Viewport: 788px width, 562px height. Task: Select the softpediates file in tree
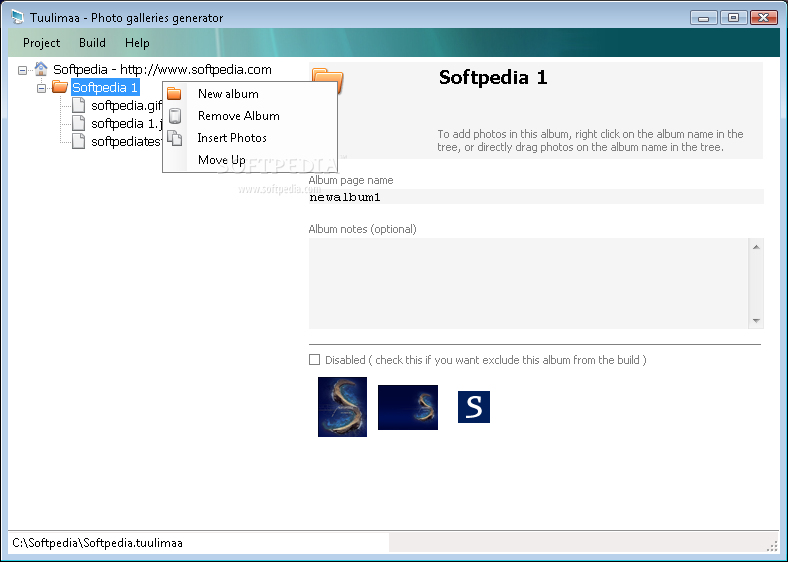(x=126, y=142)
